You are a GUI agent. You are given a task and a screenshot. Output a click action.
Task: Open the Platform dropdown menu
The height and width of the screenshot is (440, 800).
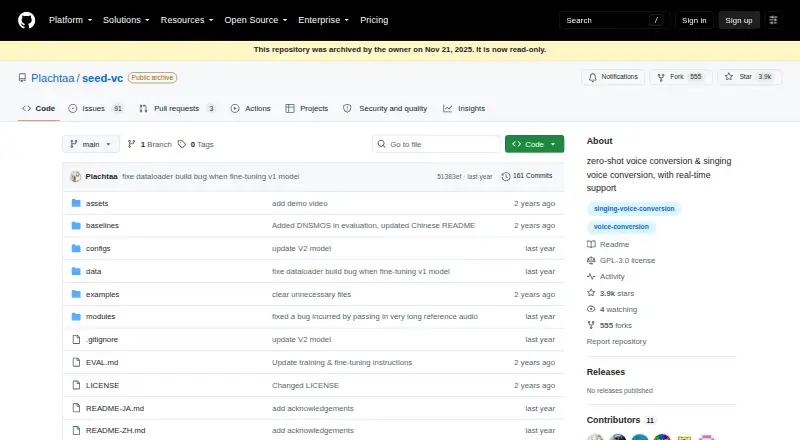[70, 20]
